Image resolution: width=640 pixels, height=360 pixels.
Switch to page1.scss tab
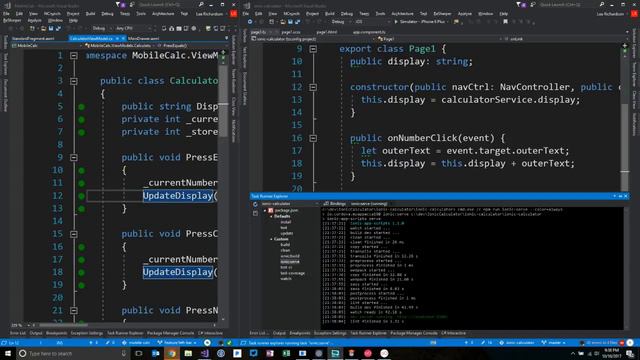[291, 32]
